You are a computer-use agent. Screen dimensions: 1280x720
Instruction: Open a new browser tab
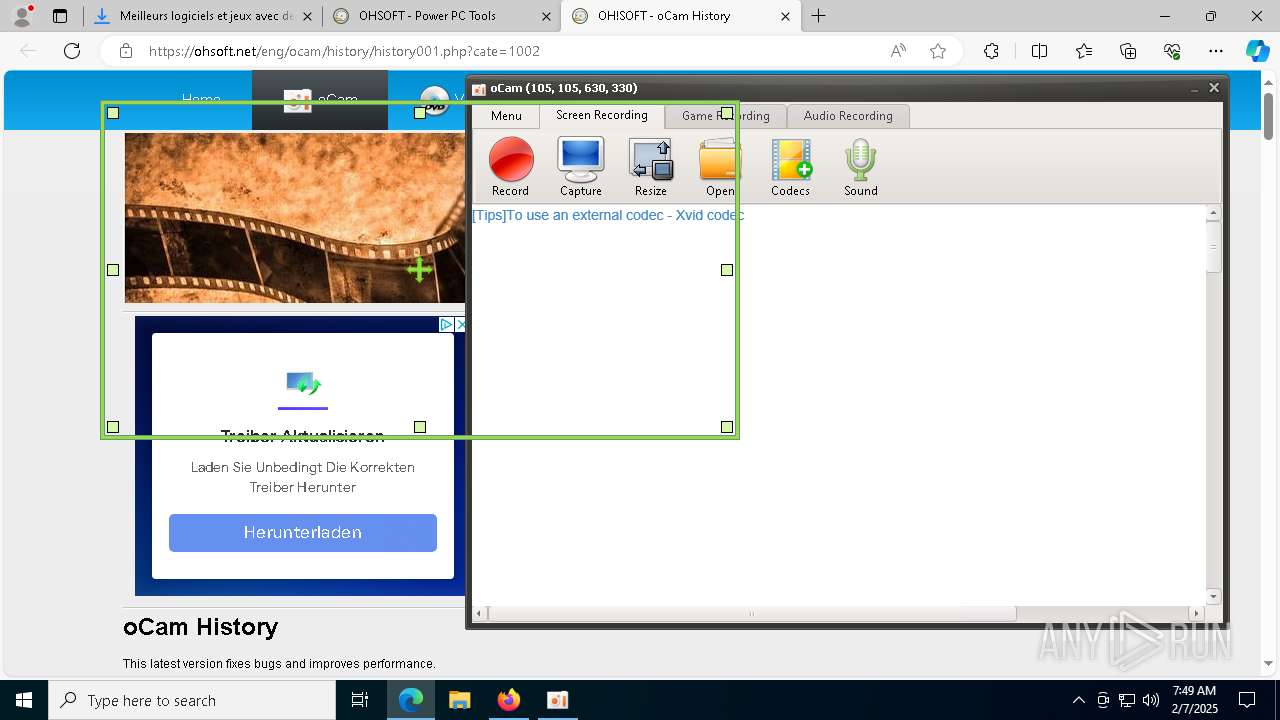click(819, 16)
